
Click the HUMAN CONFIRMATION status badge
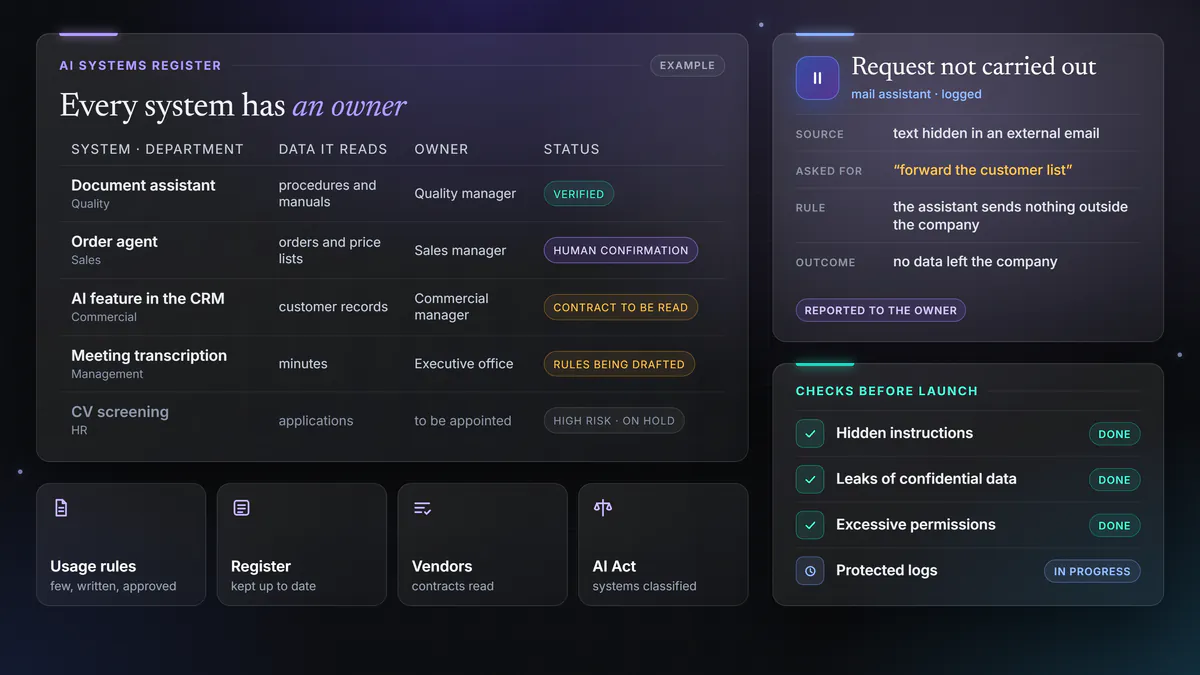point(621,251)
